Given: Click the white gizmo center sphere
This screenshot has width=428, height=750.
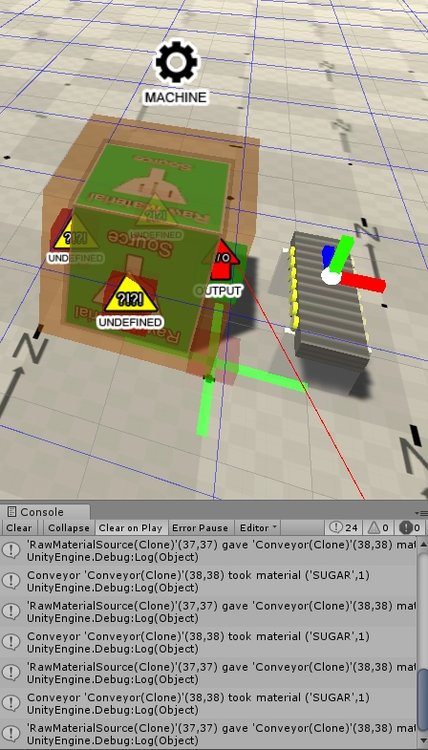Looking at the screenshot, I should click(x=329, y=276).
